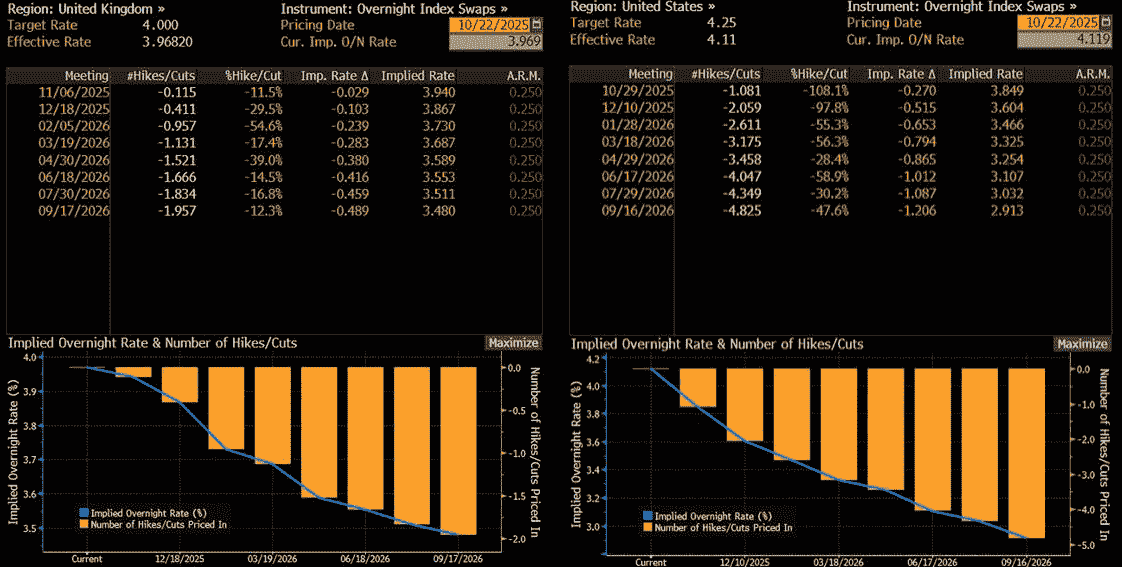Open Instrument selector in the United Kingdom panel
This screenshot has height=567, width=1122.
tap(395, 6)
